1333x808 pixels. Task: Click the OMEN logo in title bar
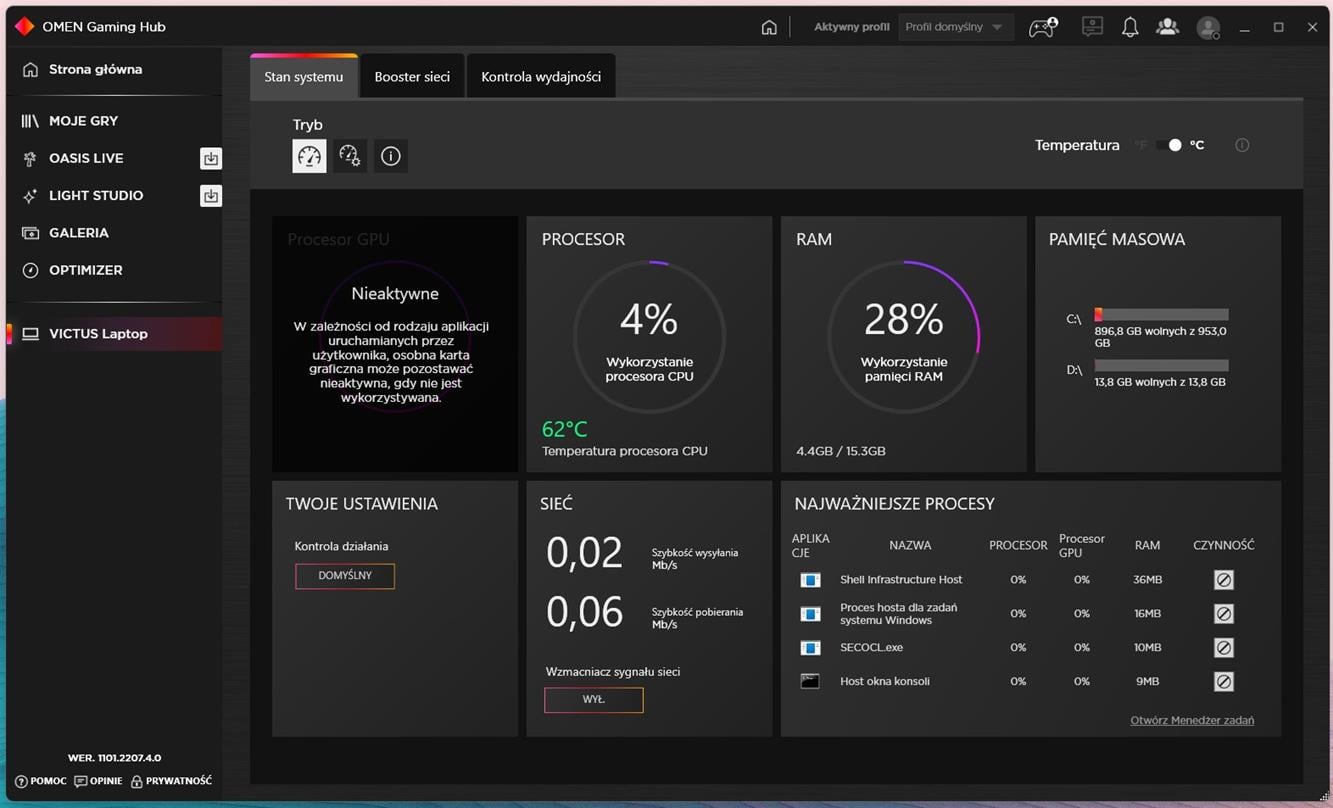coord(25,27)
